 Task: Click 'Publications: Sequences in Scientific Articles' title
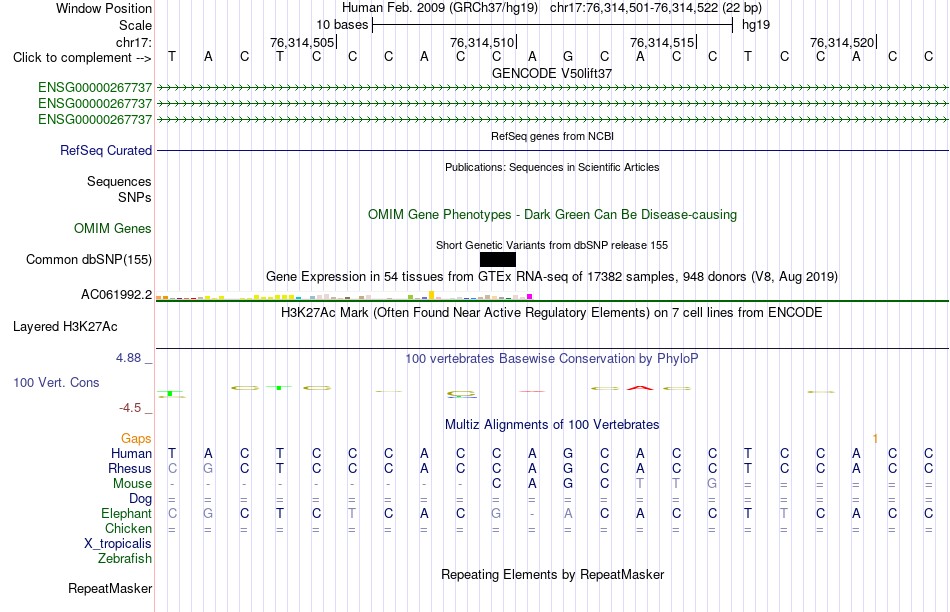[x=552, y=167]
